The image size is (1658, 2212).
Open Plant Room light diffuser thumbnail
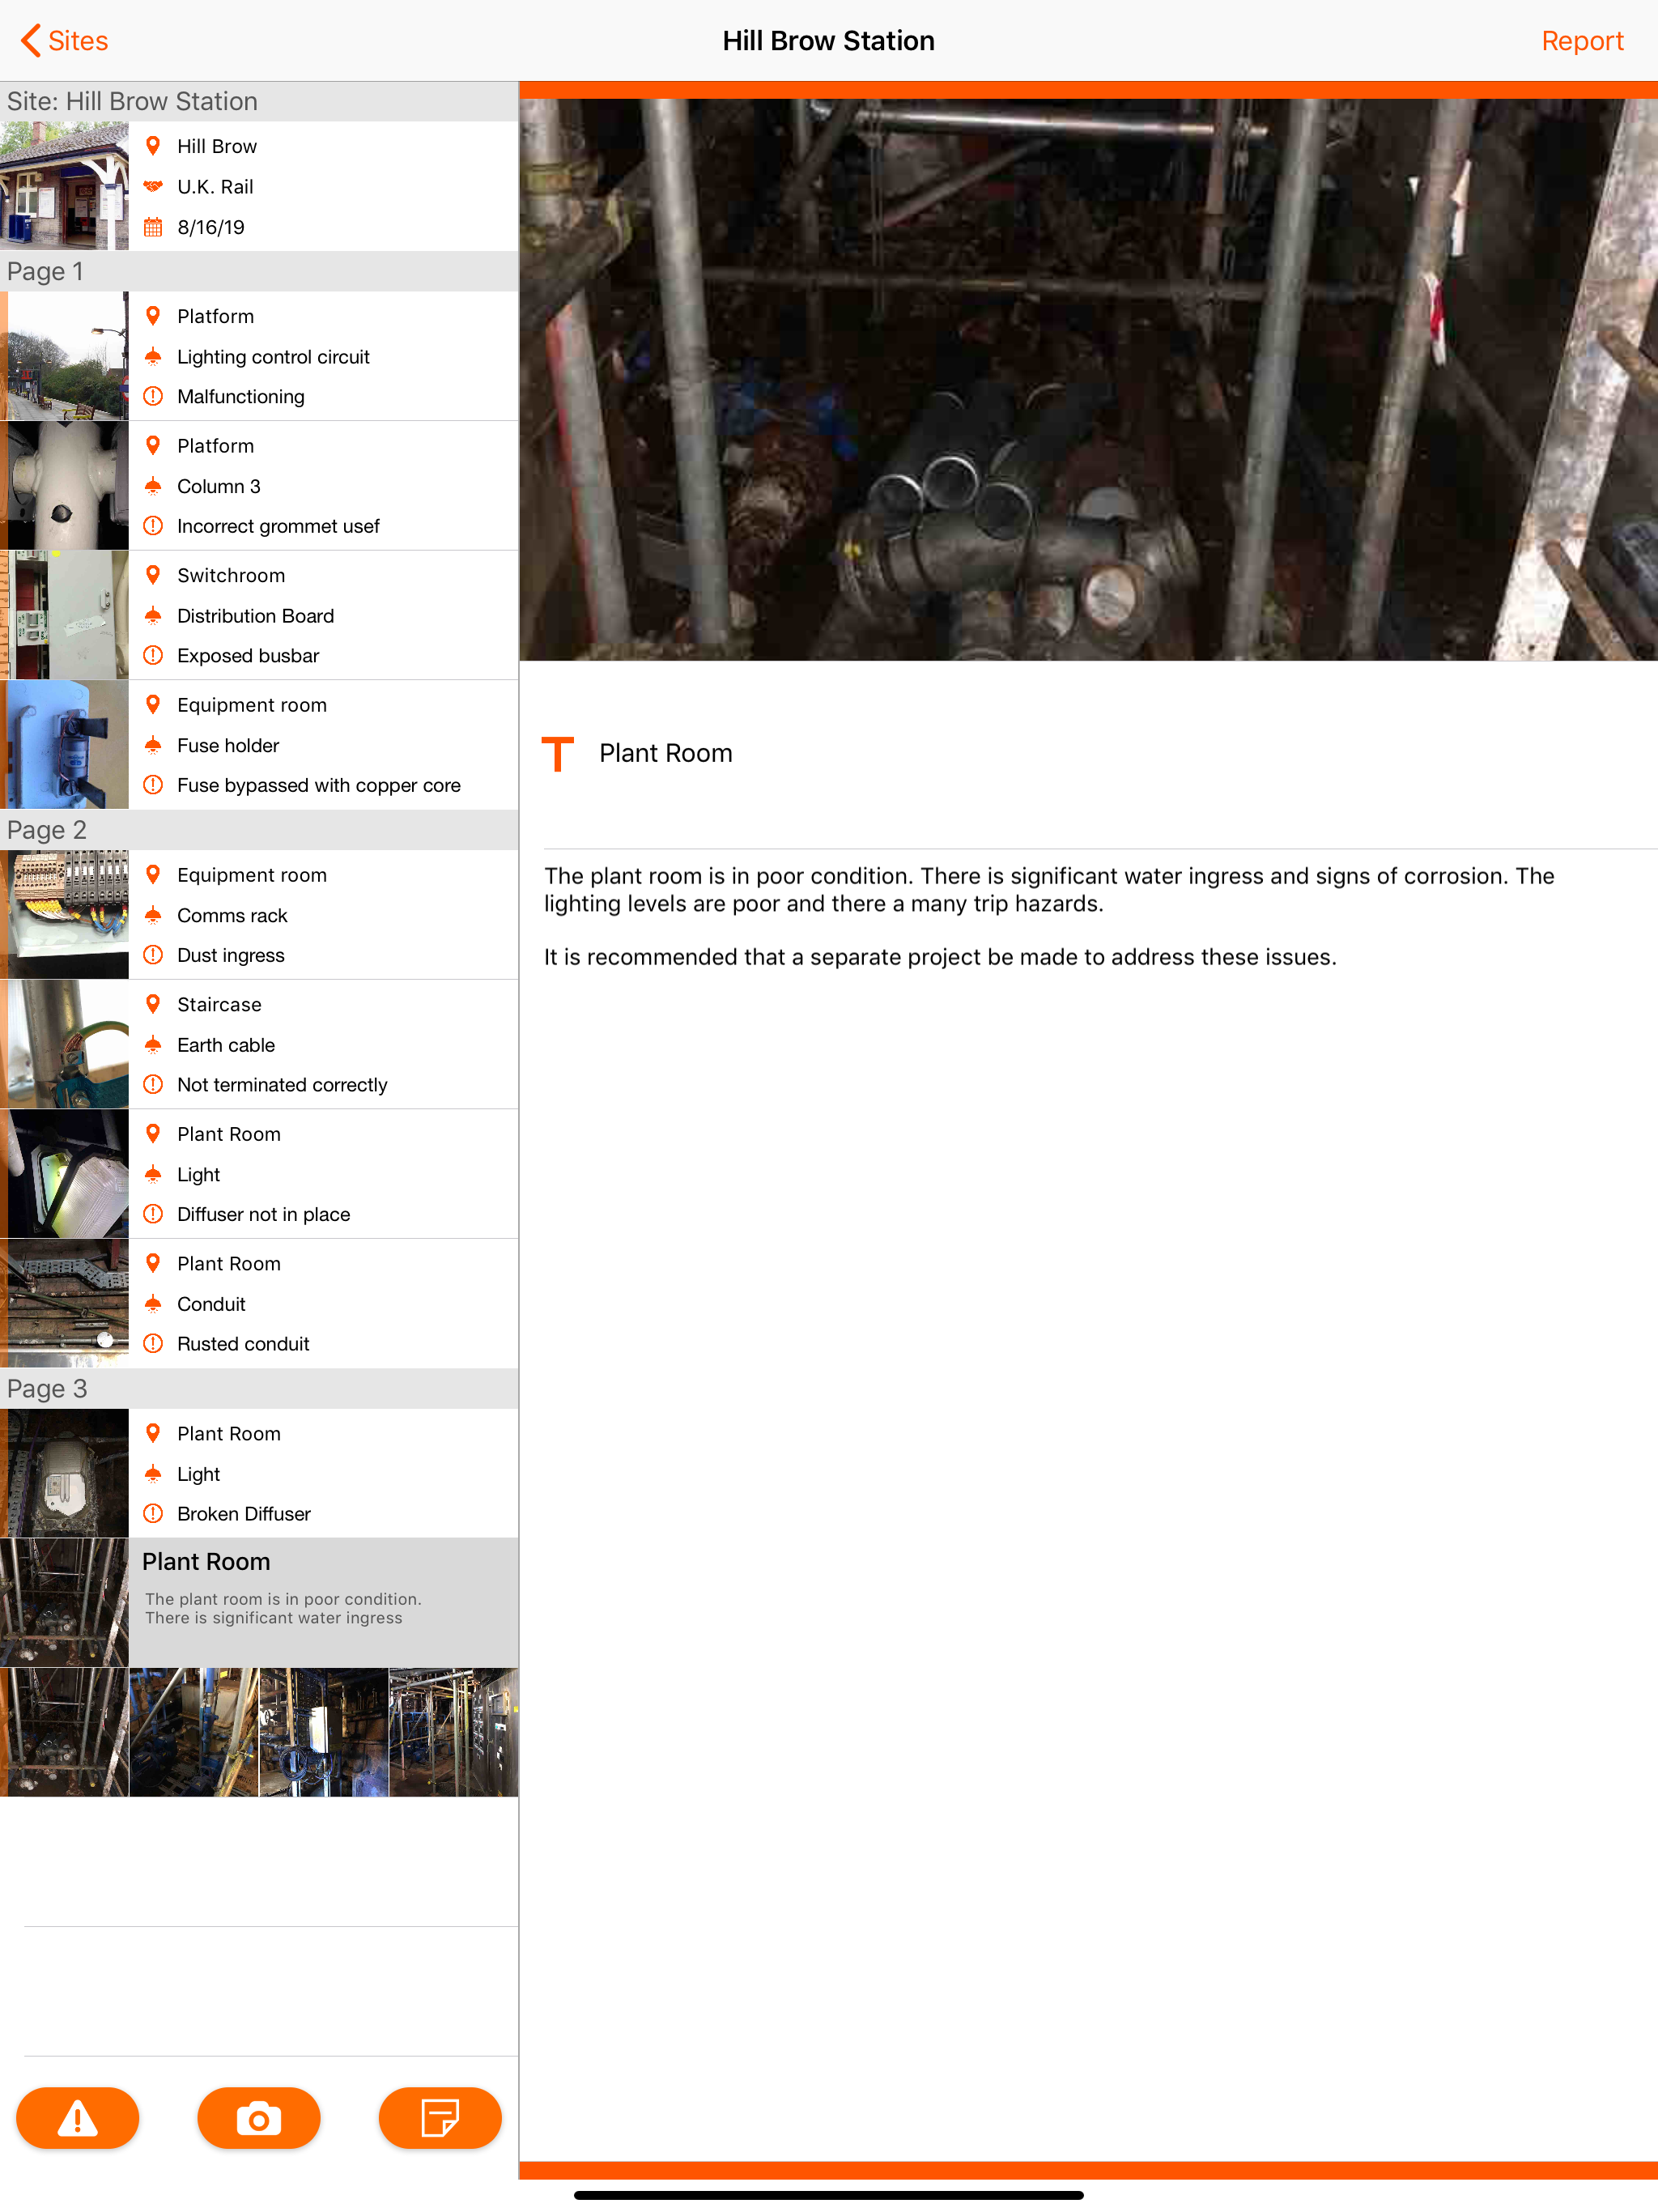click(65, 1174)
